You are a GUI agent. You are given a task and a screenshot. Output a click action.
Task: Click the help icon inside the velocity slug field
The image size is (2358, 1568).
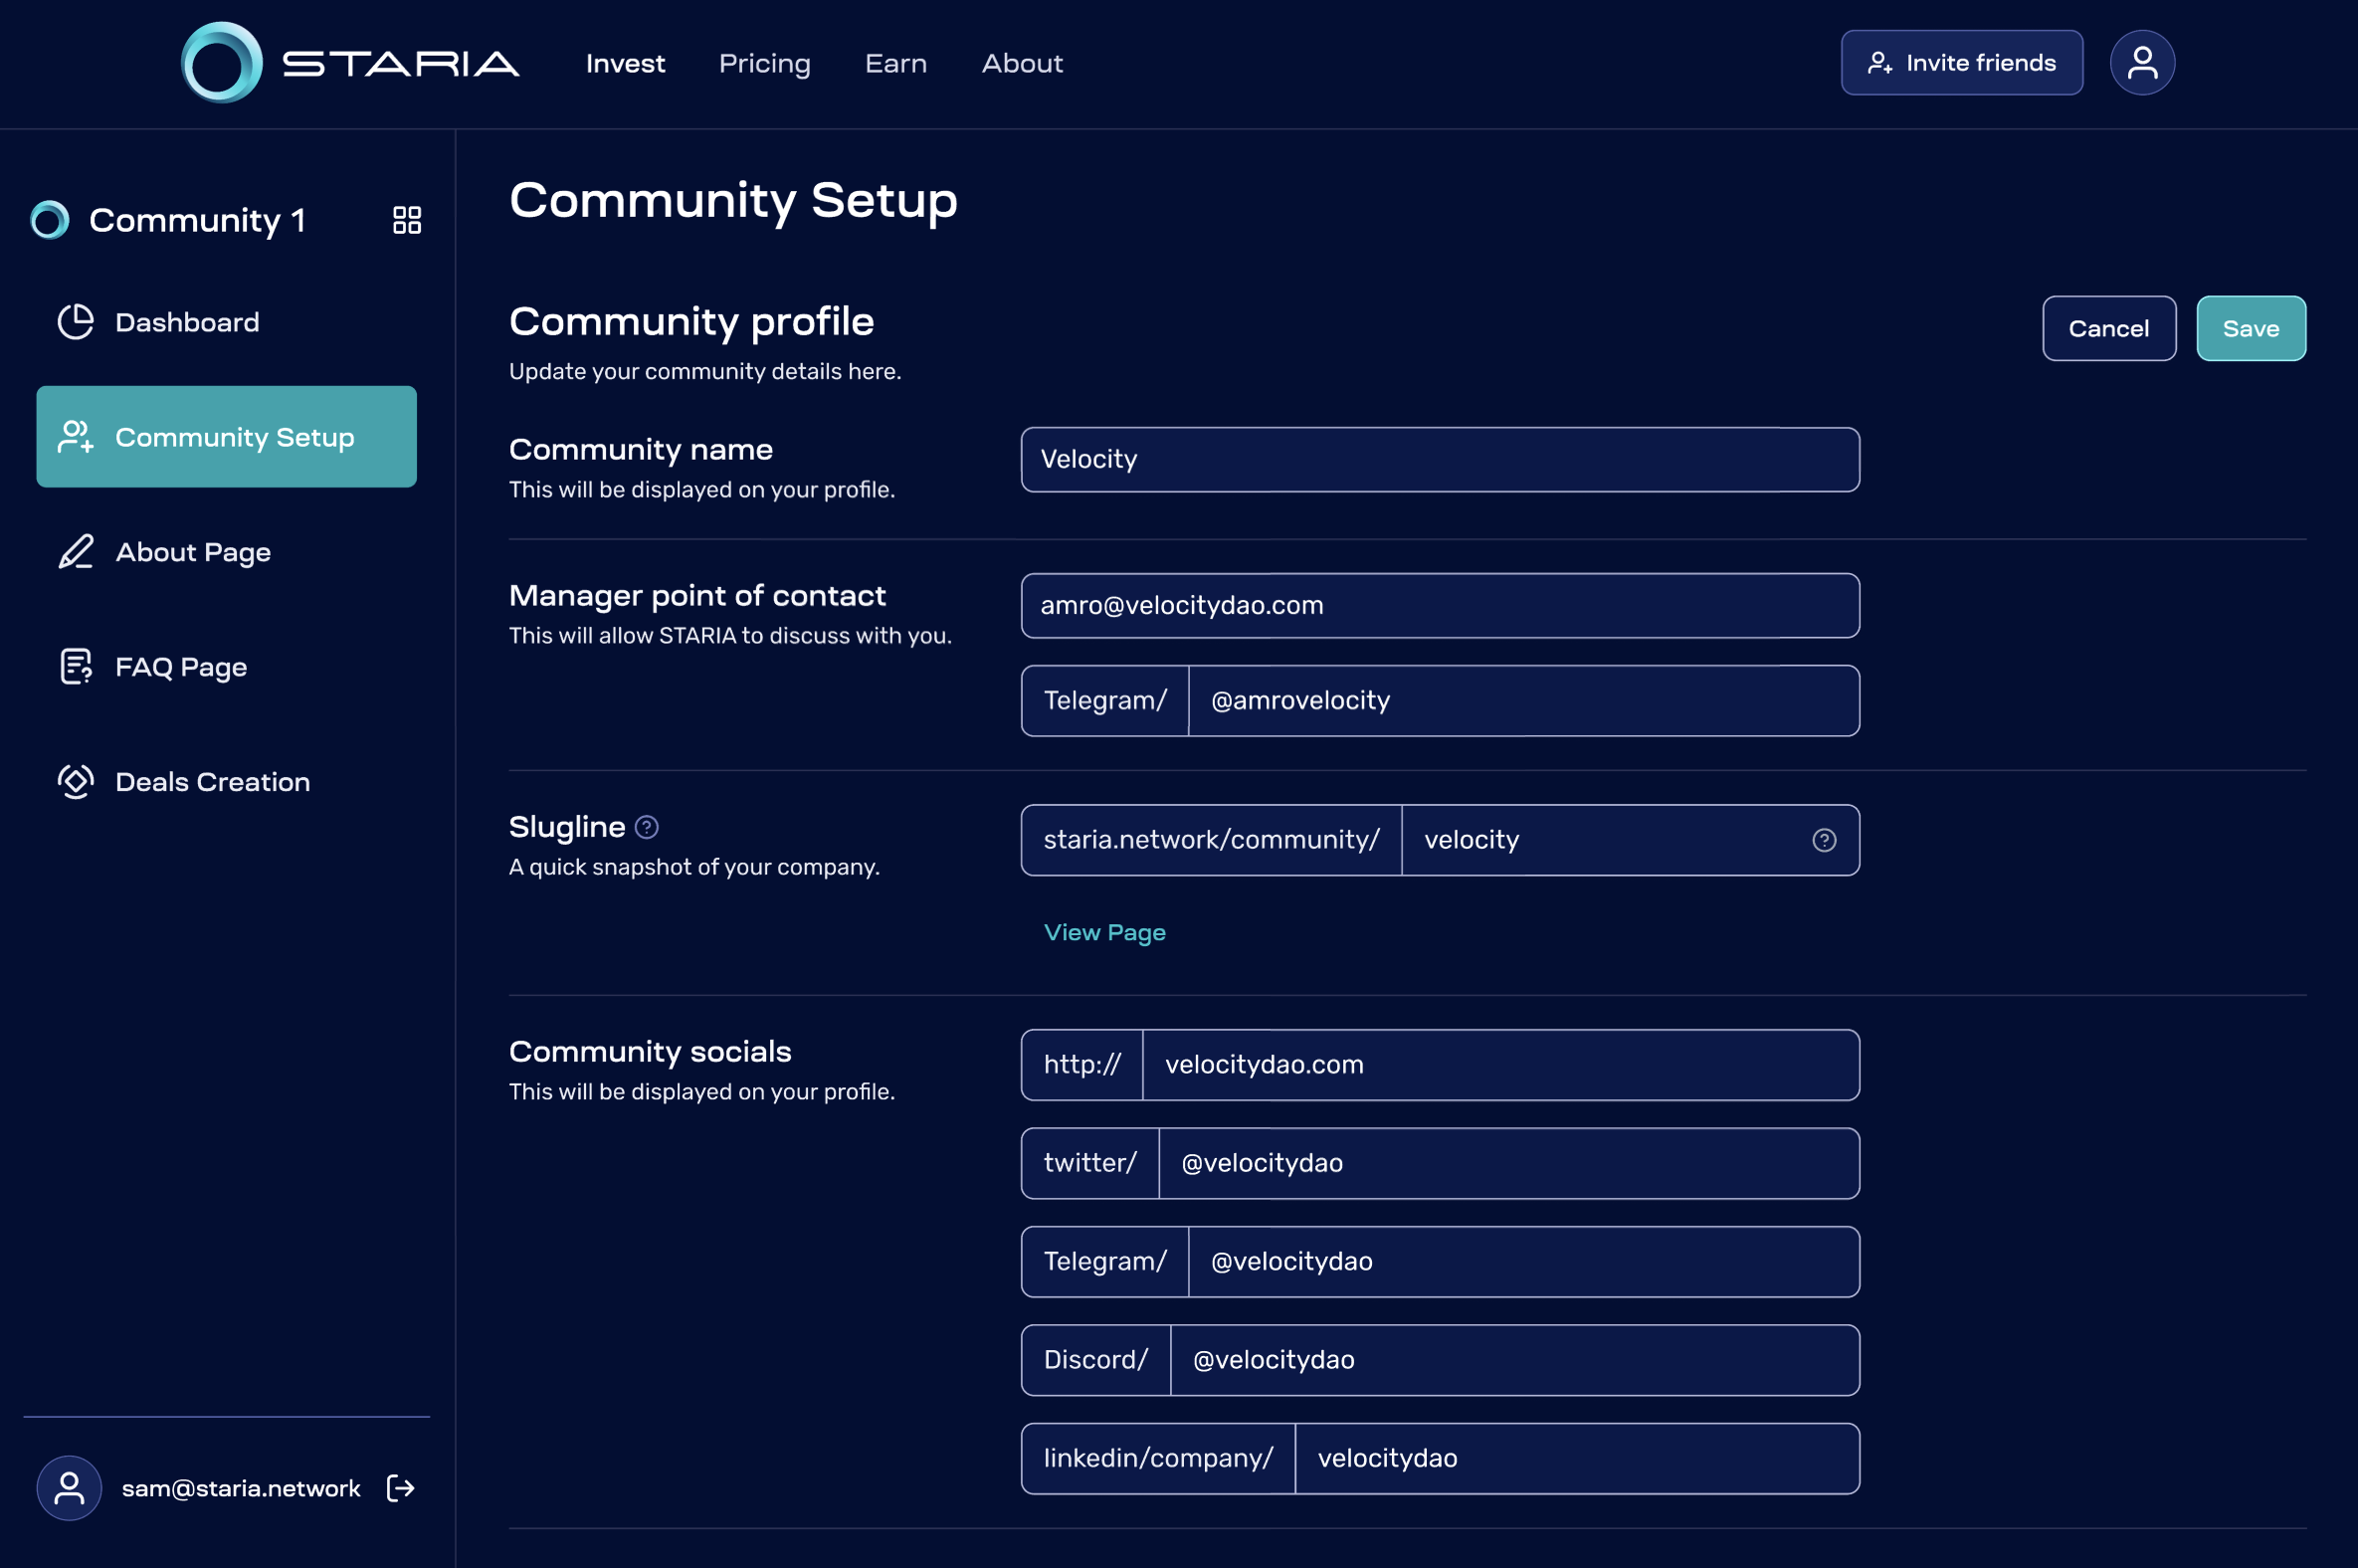coord(1823,840)
